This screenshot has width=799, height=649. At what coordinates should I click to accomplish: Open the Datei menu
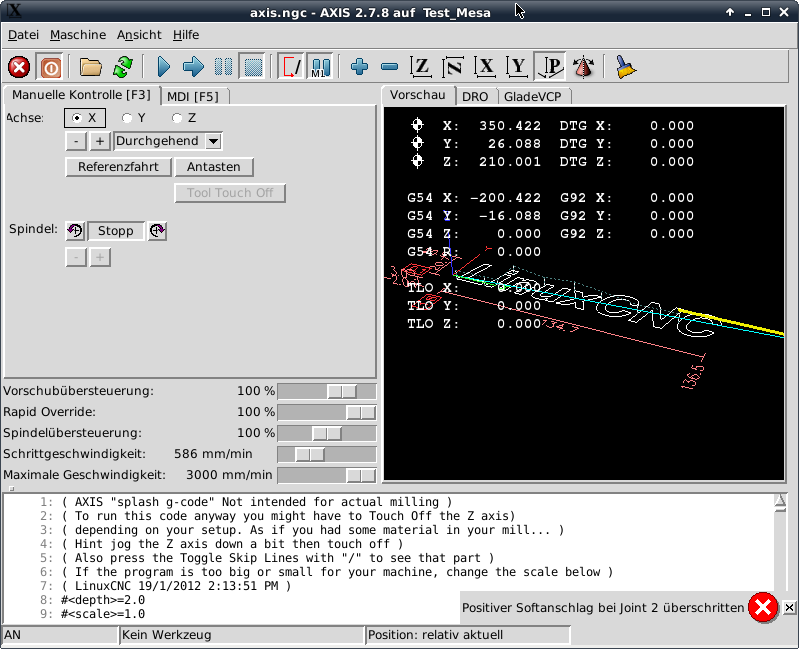tap(23, 35)
